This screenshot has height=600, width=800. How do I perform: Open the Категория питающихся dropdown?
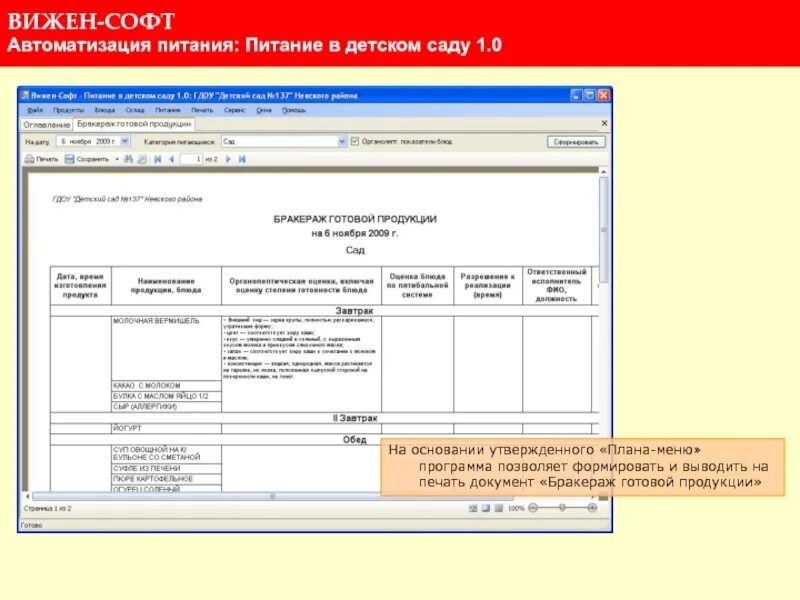click(342, 141)
